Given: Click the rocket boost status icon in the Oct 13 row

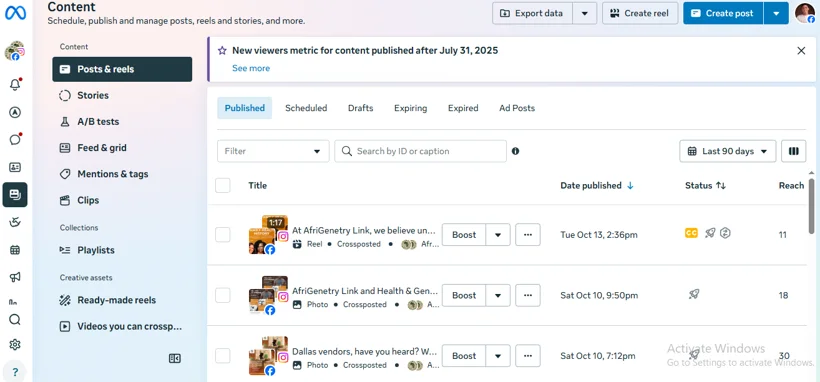Looking at the screenshot, I should tap(710, 233).
